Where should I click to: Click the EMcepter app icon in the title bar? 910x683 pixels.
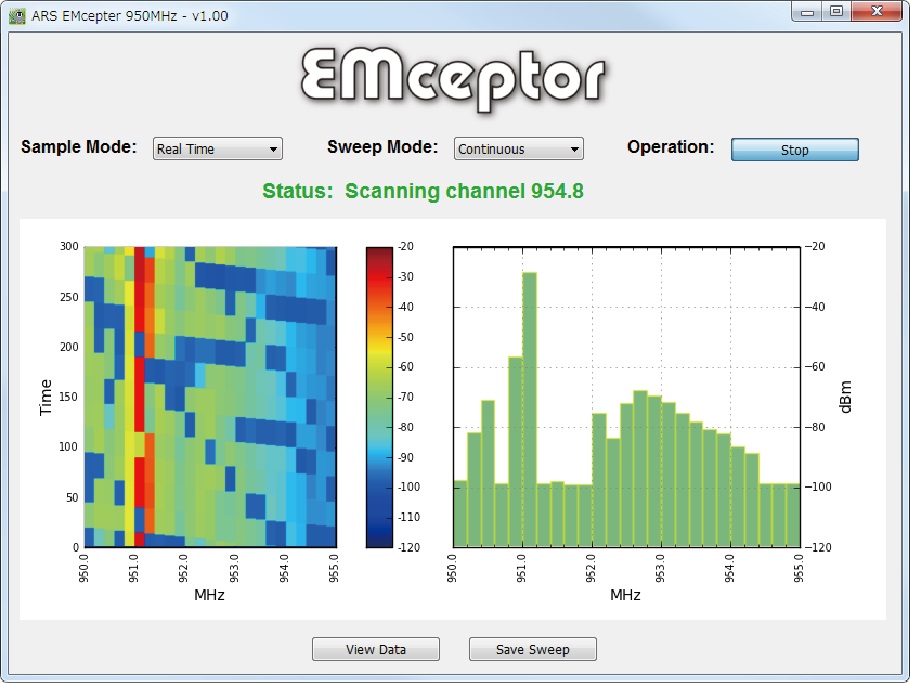(x=17, y=16)
